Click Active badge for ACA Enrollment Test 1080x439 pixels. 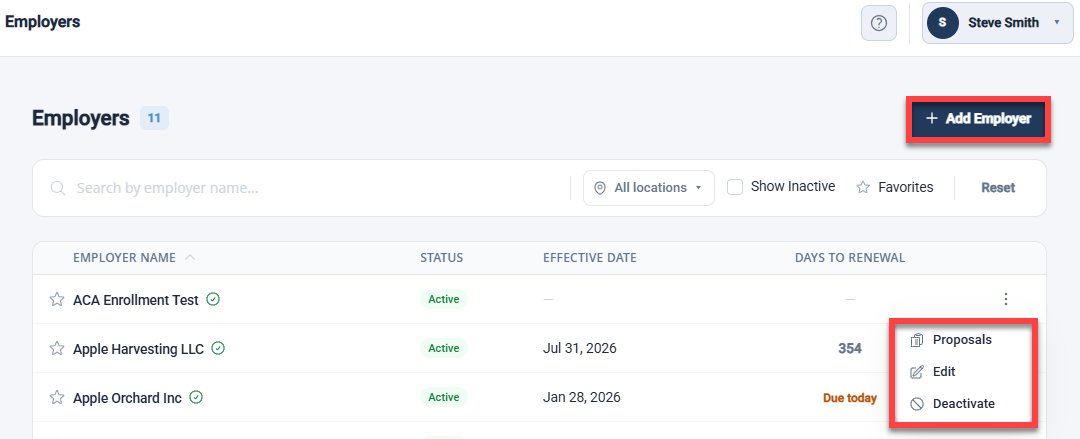444,299
